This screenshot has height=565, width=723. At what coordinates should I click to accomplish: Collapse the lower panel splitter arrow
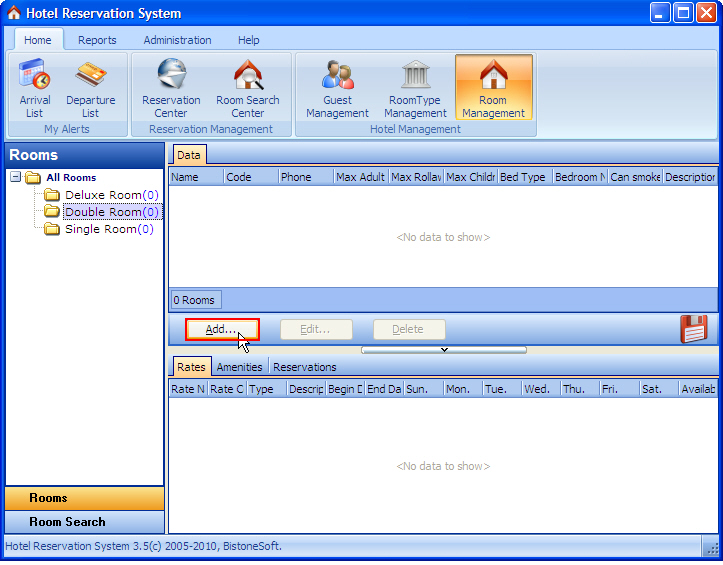(x=444, y=350)
